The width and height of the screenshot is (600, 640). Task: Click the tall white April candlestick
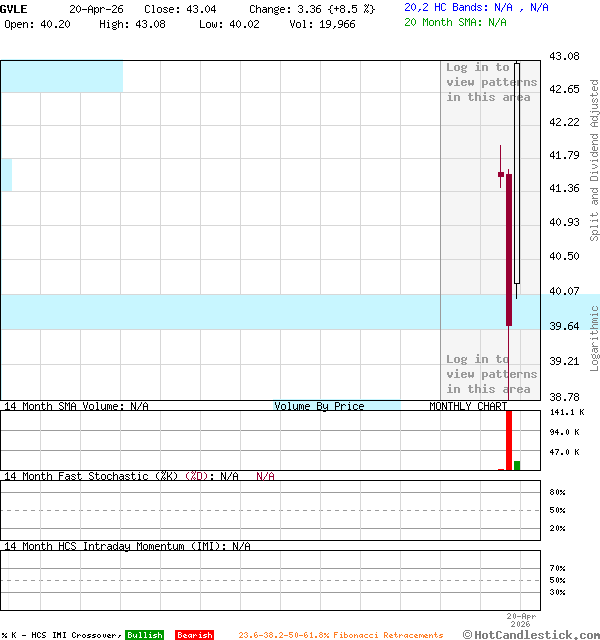tap(517, 175)
